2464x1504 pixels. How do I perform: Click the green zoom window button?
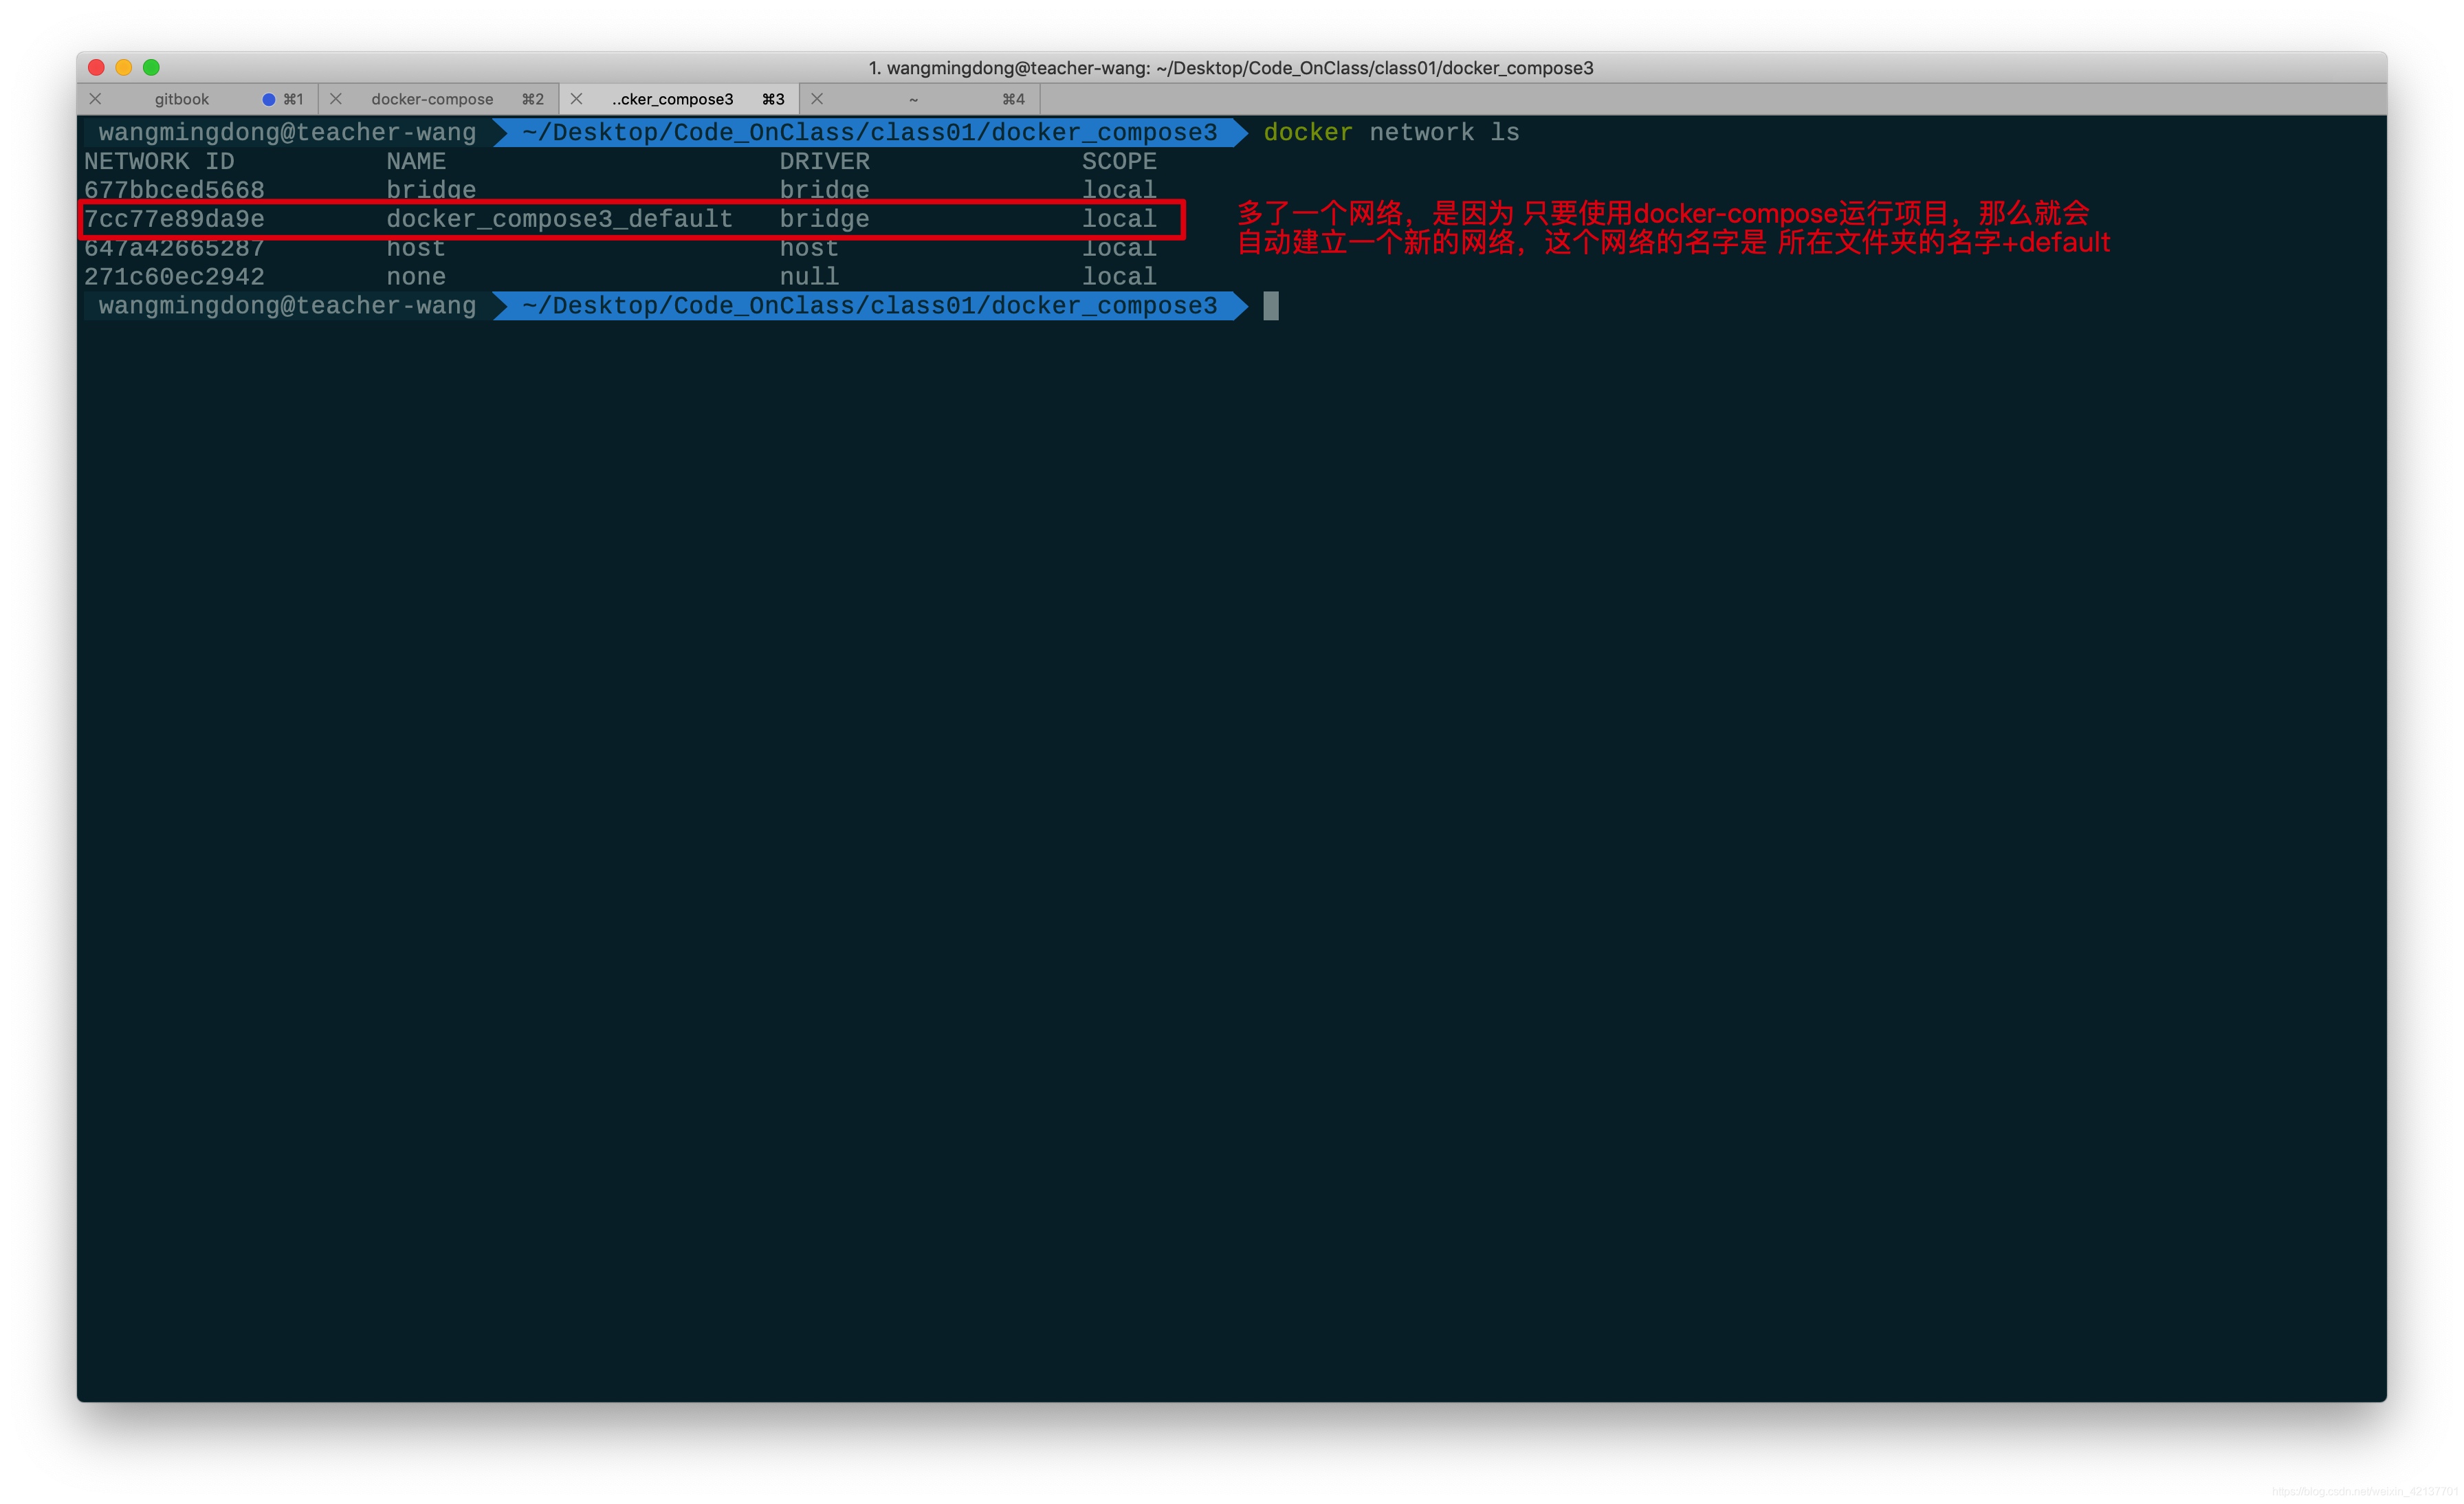(x=151, y=67)
